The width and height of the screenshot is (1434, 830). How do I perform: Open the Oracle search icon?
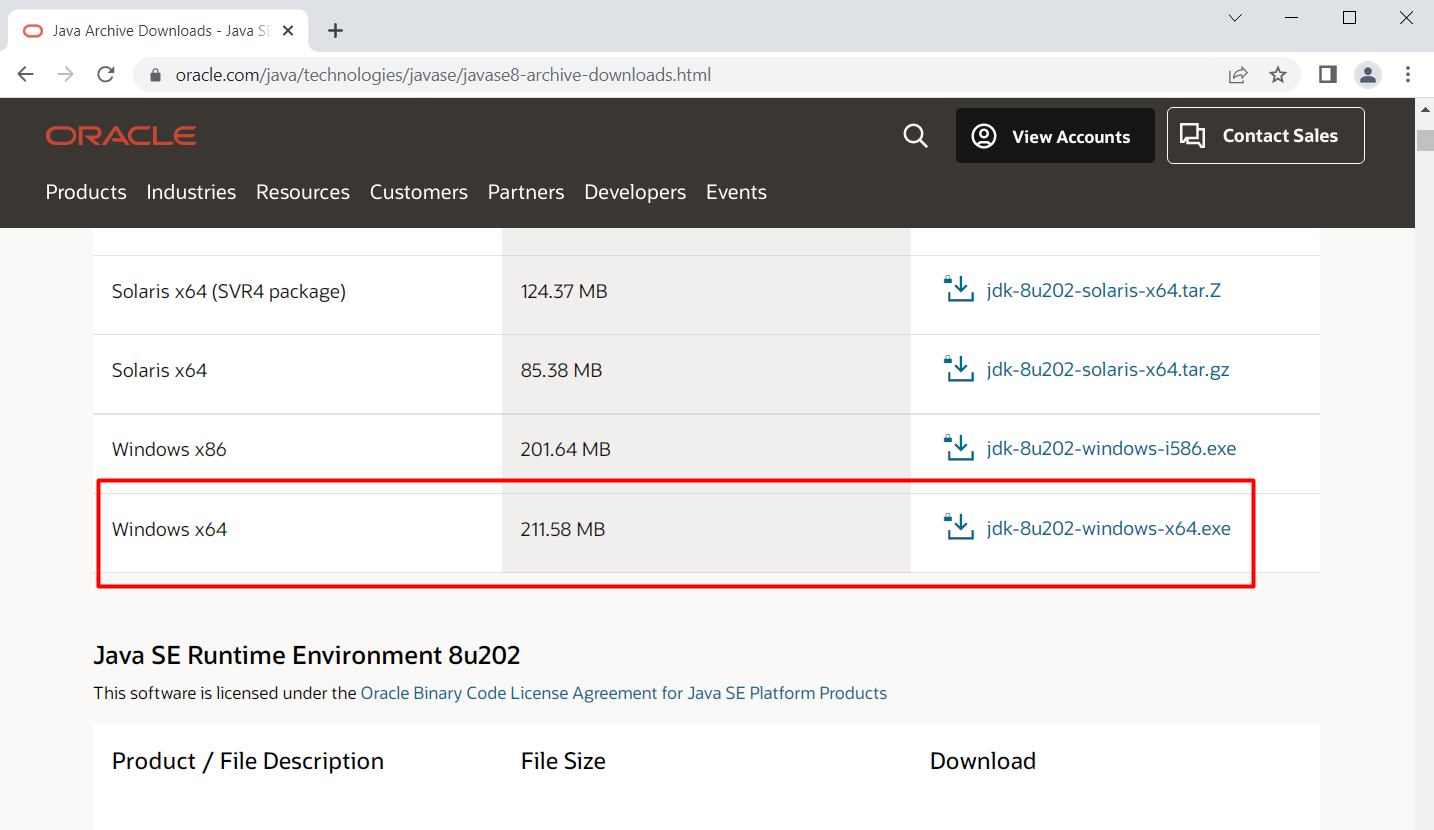click(915, 135)
